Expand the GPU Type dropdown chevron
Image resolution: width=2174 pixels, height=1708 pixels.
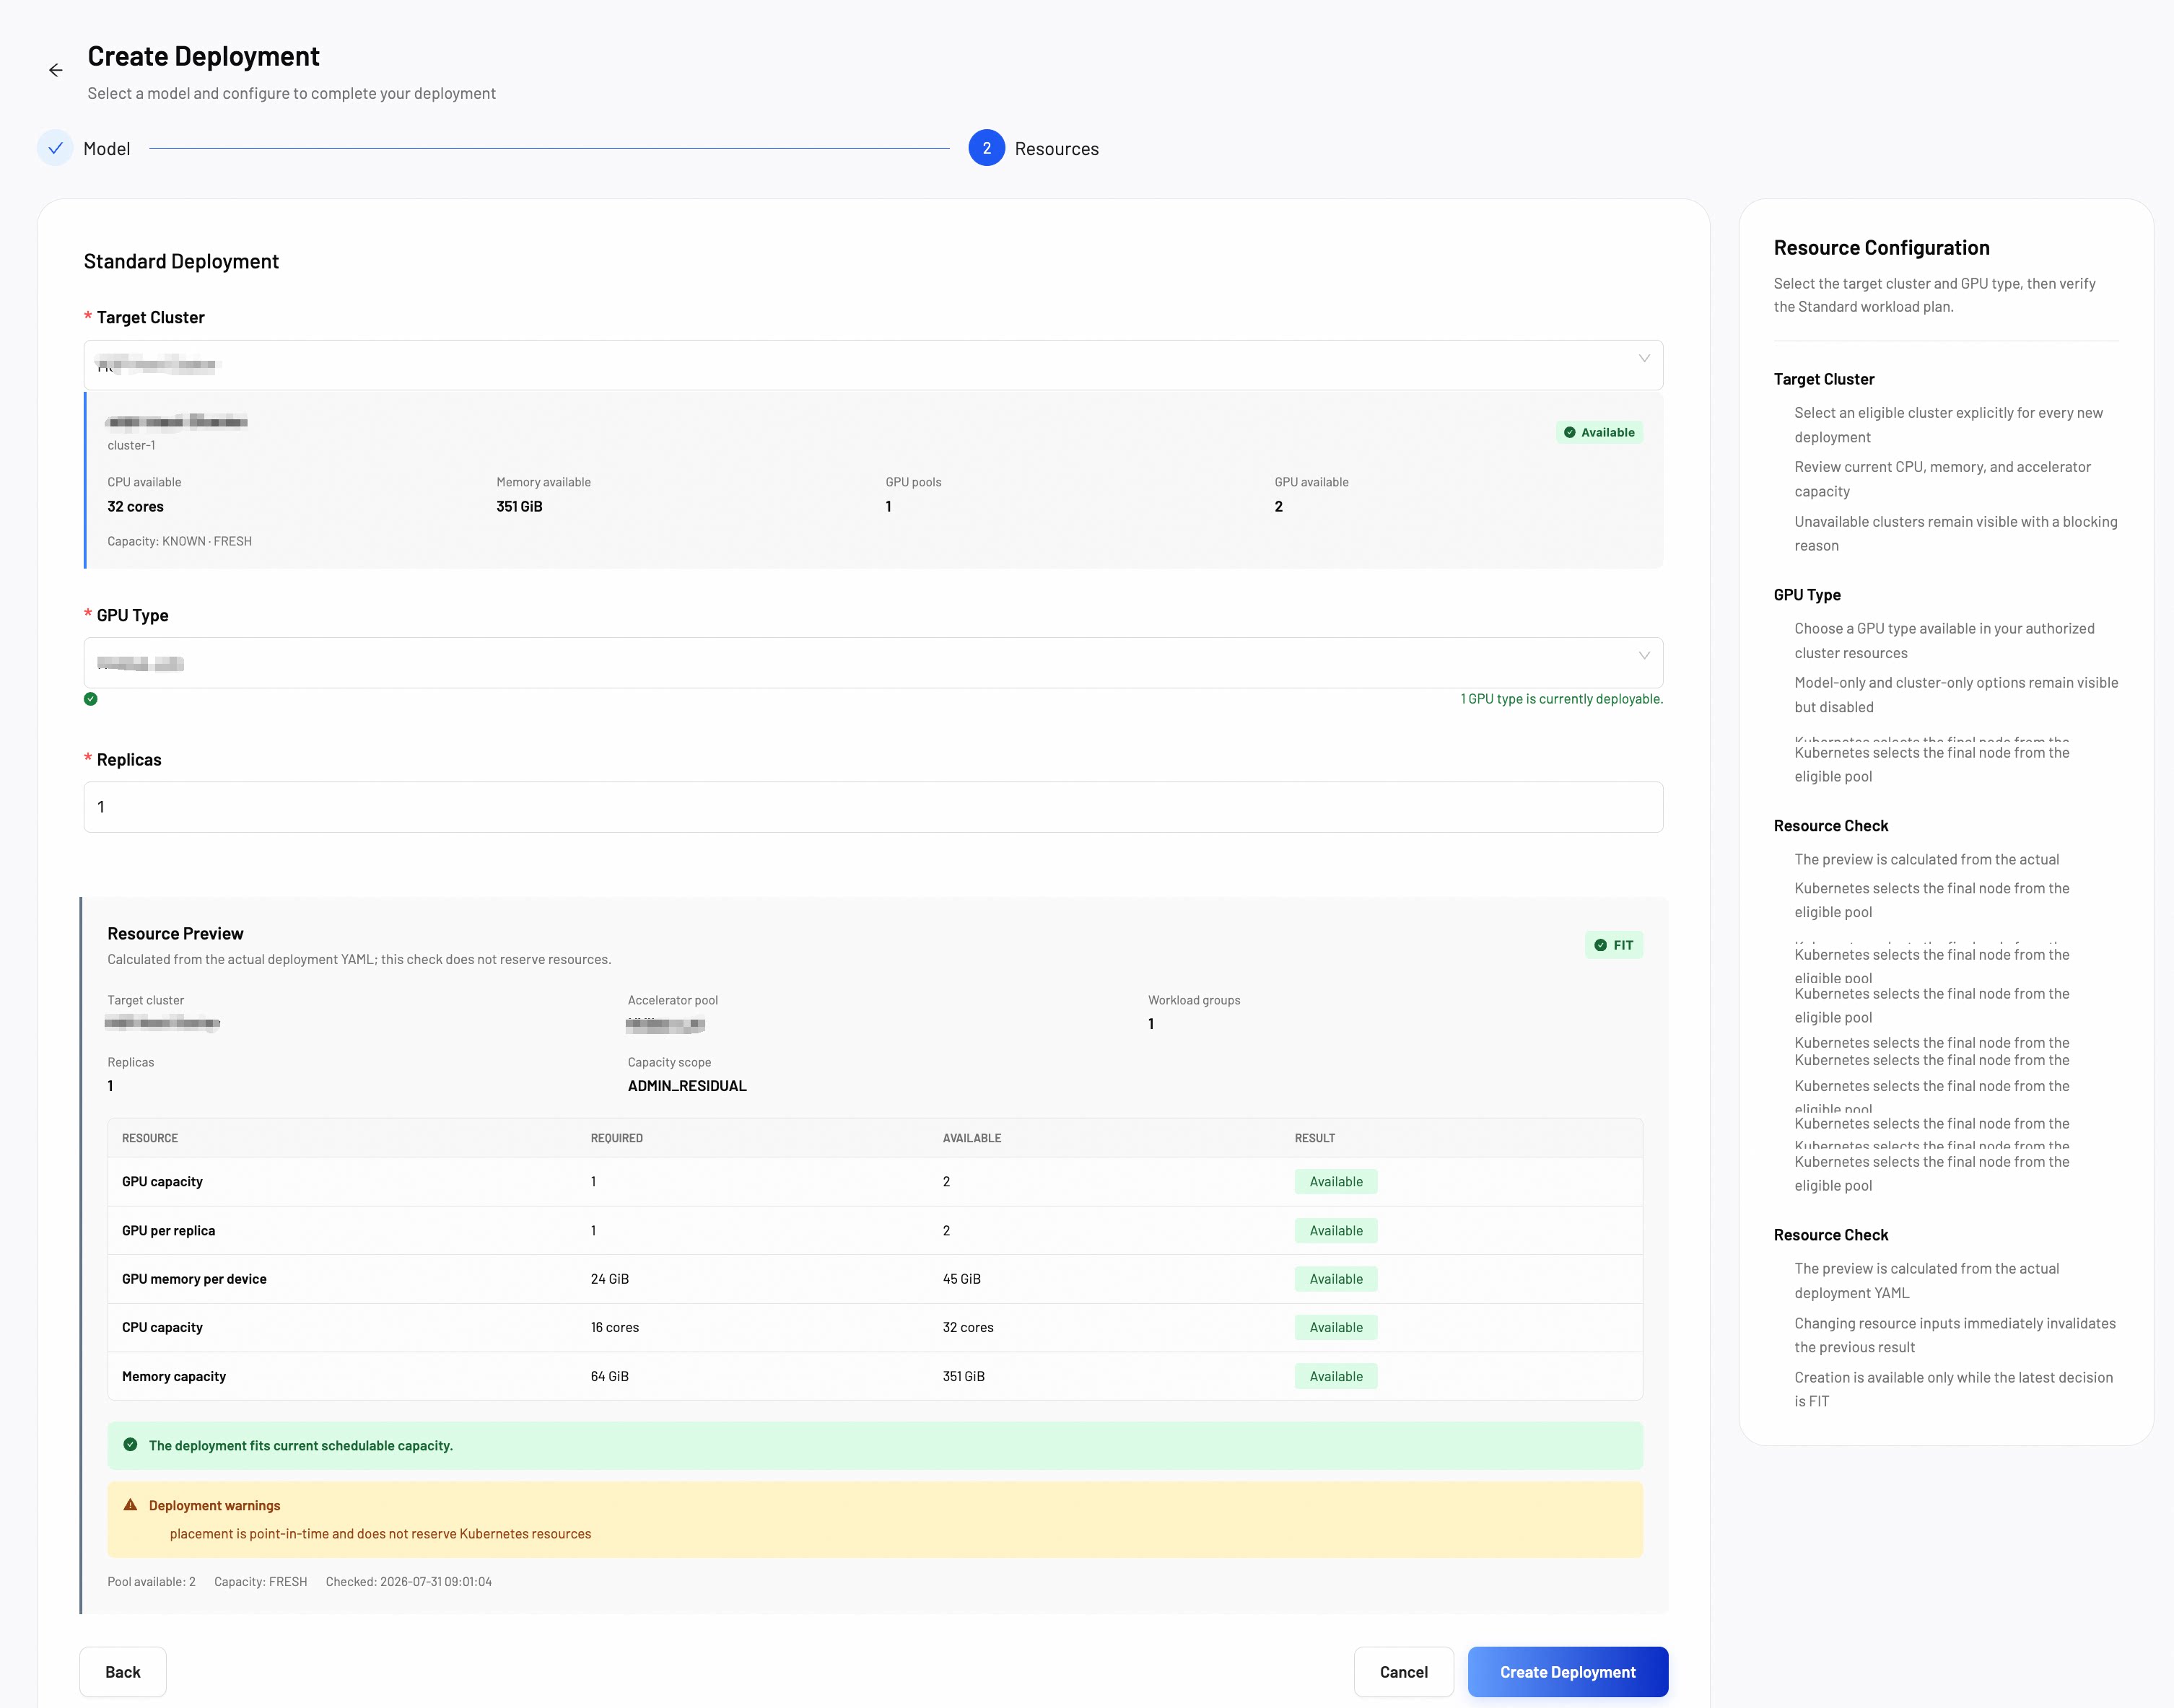1644,656
